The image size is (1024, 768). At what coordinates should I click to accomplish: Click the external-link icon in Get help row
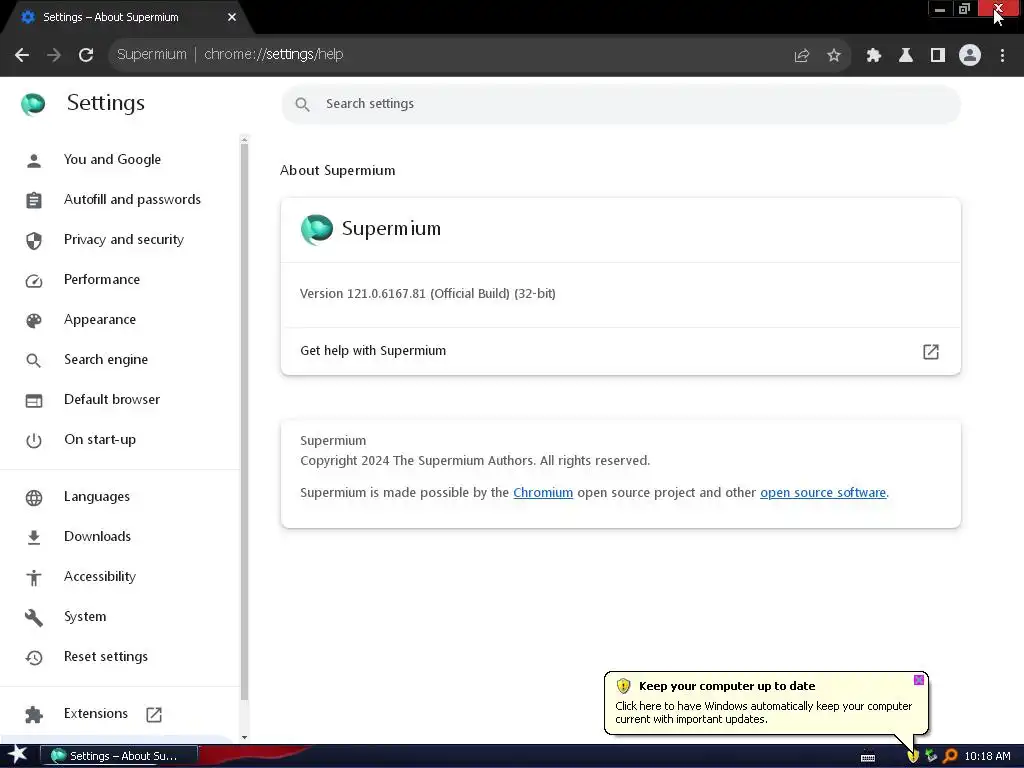tap(931, 352)
